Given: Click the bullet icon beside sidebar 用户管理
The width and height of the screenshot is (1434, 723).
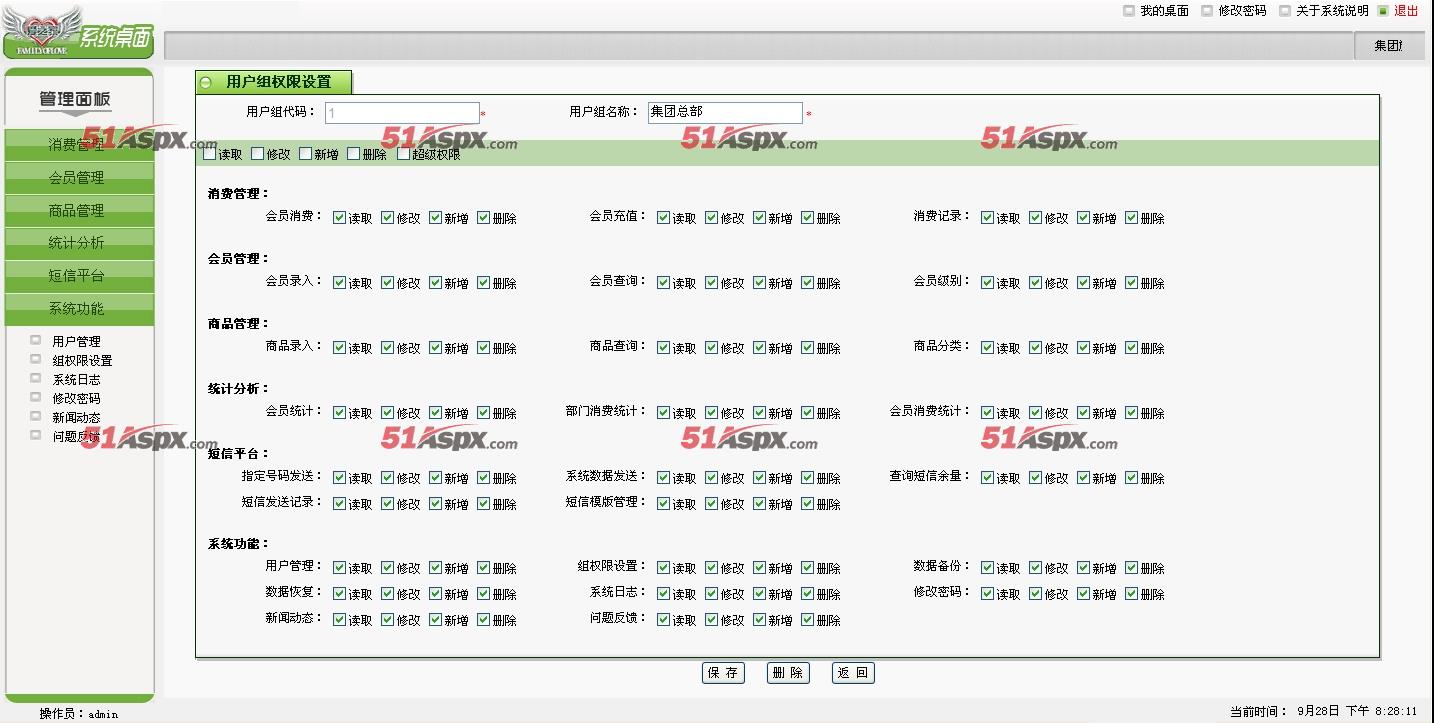Looking at the screenshot, I should [36, 340].
